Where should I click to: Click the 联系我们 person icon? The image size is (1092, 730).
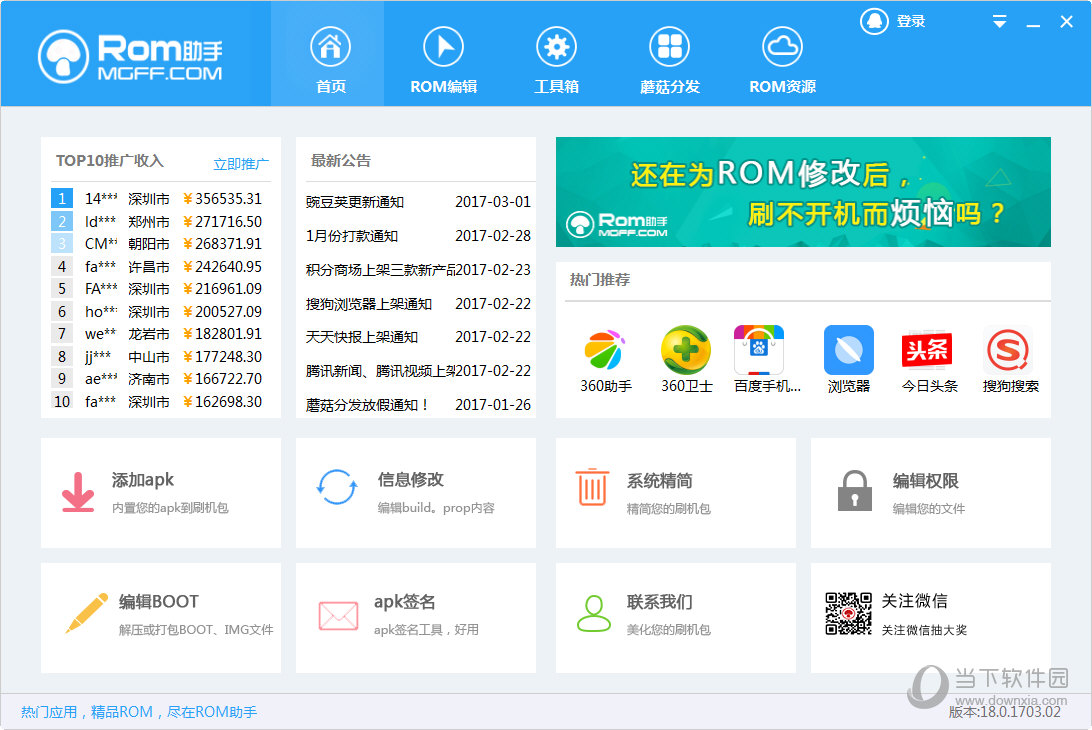(593, 613)
